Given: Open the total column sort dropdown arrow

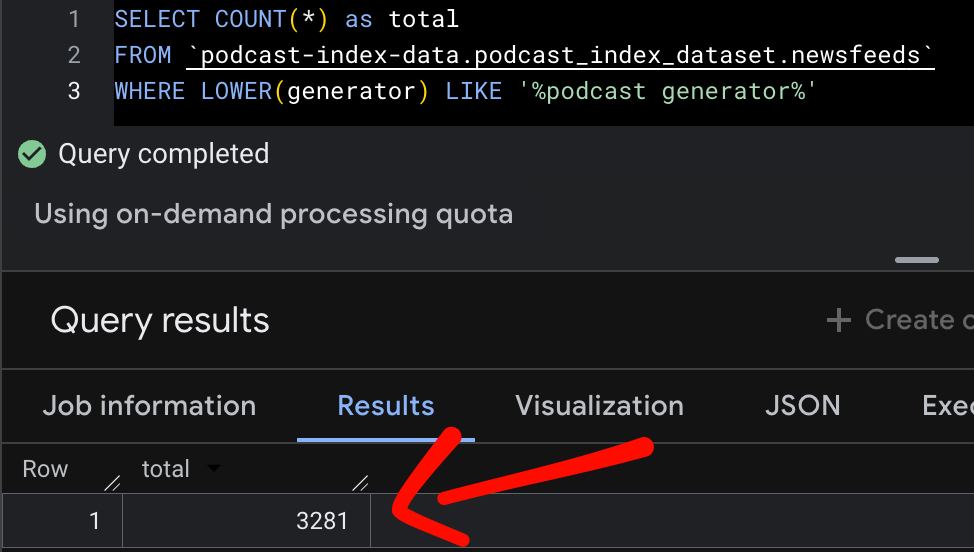Looking at the screenshot, I should tap(213, 469).
